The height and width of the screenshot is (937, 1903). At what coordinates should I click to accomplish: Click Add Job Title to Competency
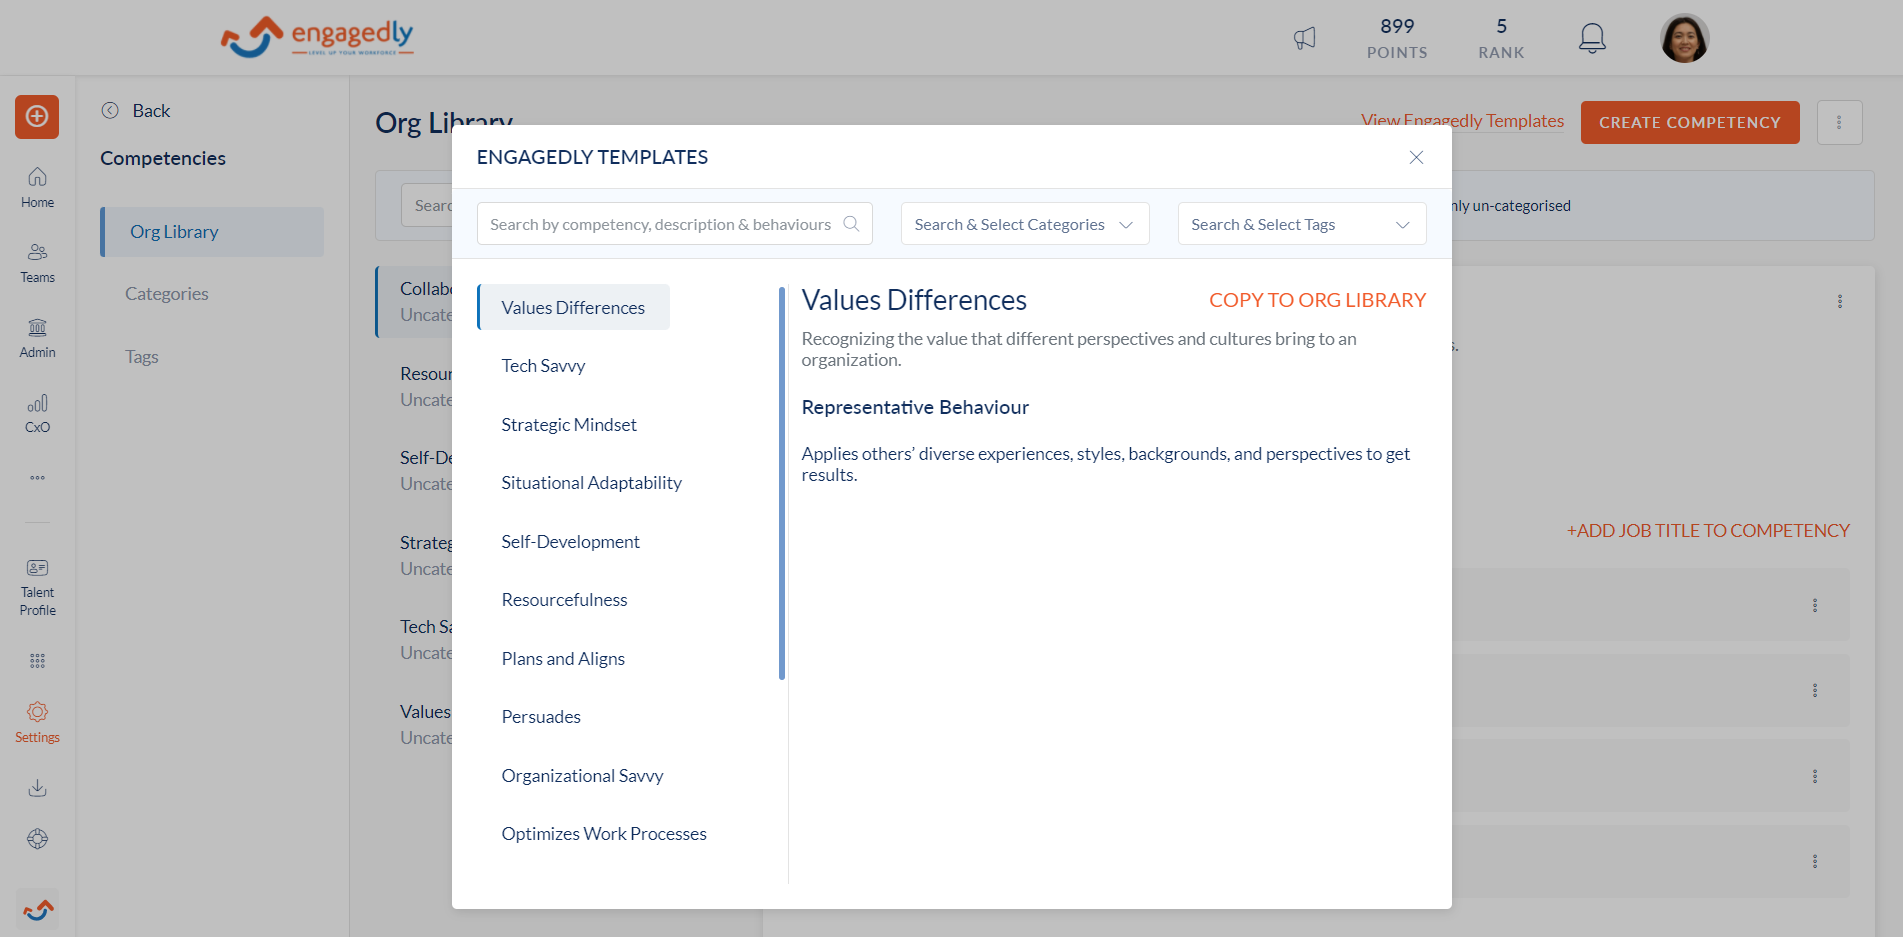coord(1708,530)
